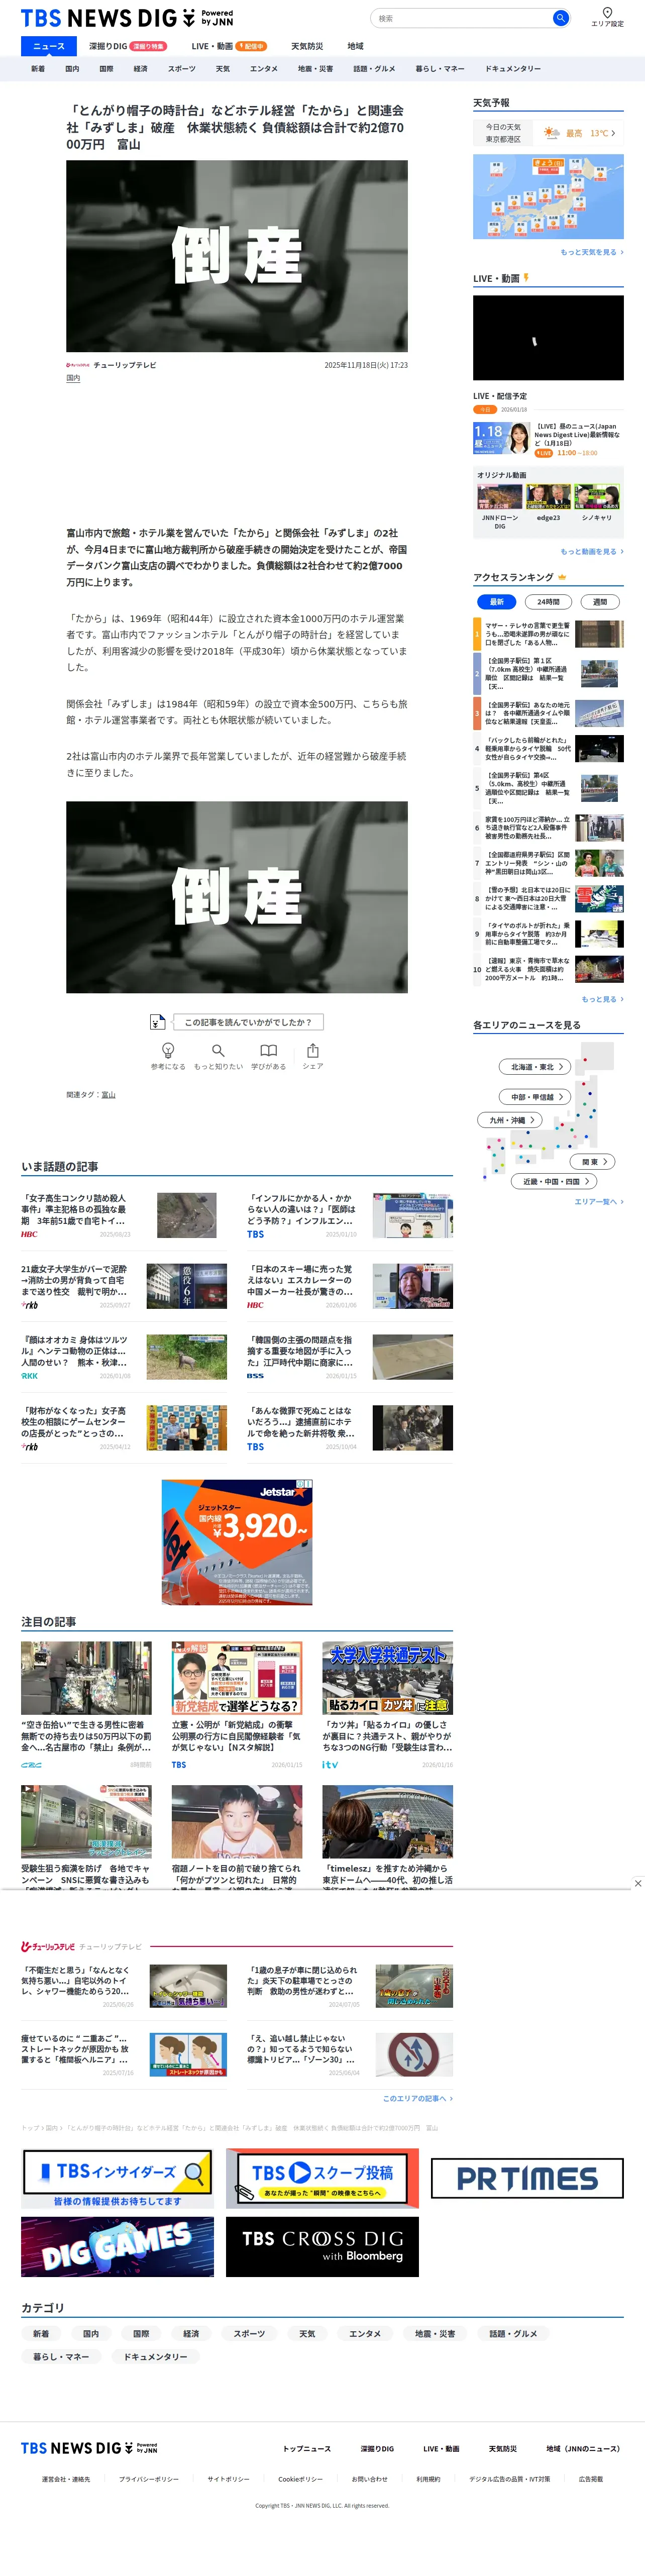Click the 学びがある book reaction icon
Image resolution: width=645 pixels, height=2576 pixels.
point(268,1050)
